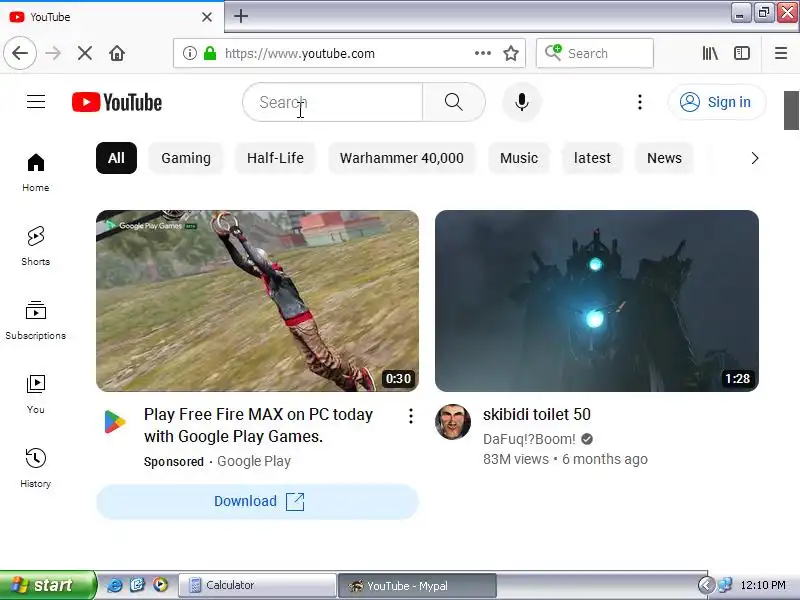This screenshot has width=800, height=600.
Task: Open the You section in sidebar
Action: coord(36,394)
